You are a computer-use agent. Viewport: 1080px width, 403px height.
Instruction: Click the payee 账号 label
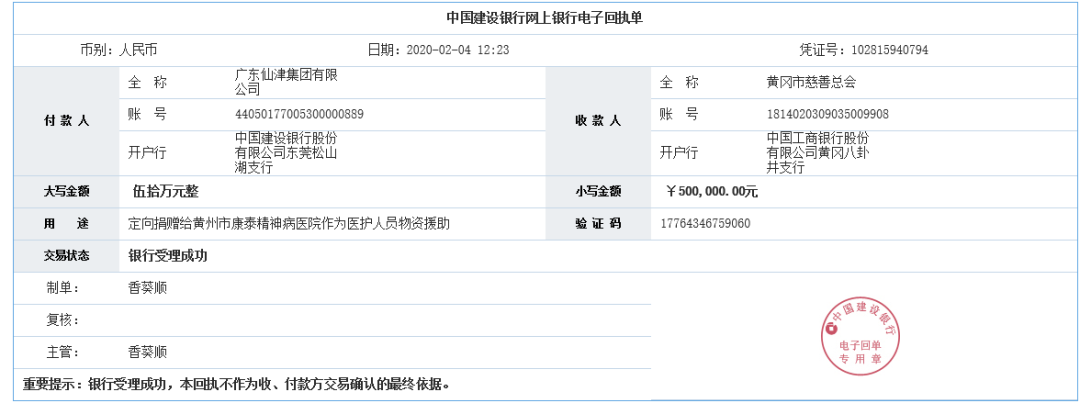coord(679,114)
